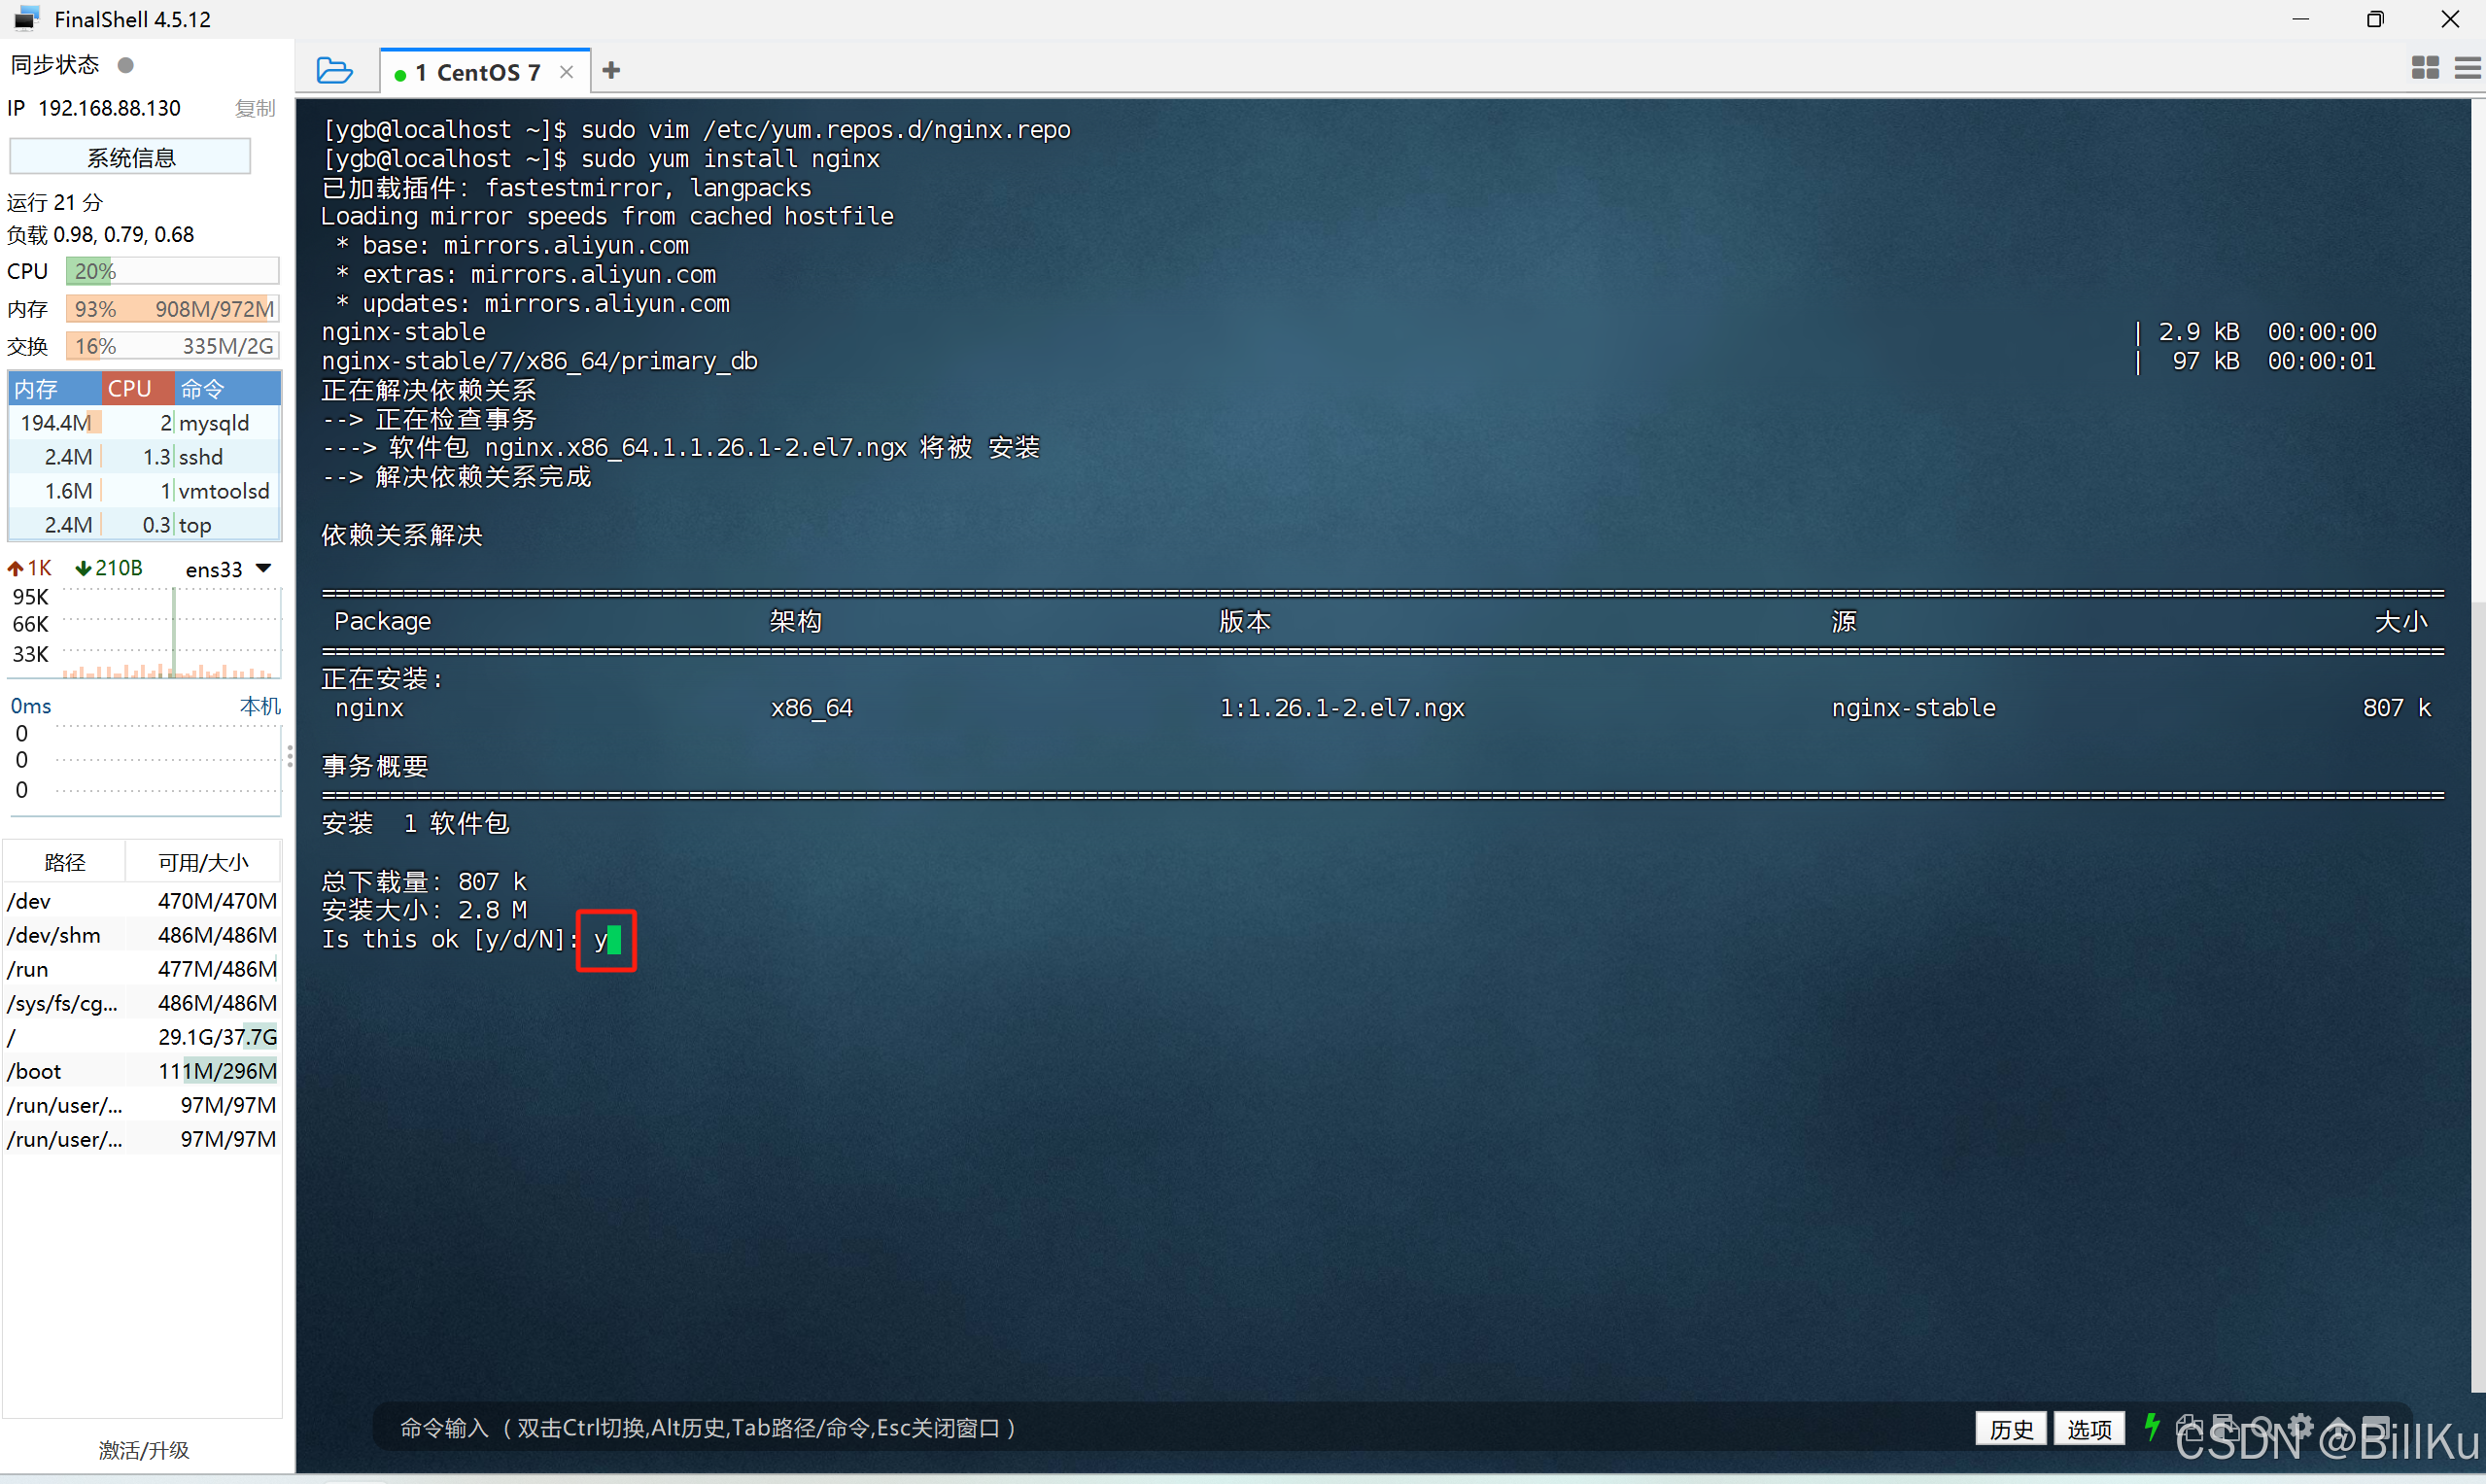Screen dimensions: 2486x1484
Task: Select the / root disk row 29.1G/37.7G
Action: tap(142, 1037)
